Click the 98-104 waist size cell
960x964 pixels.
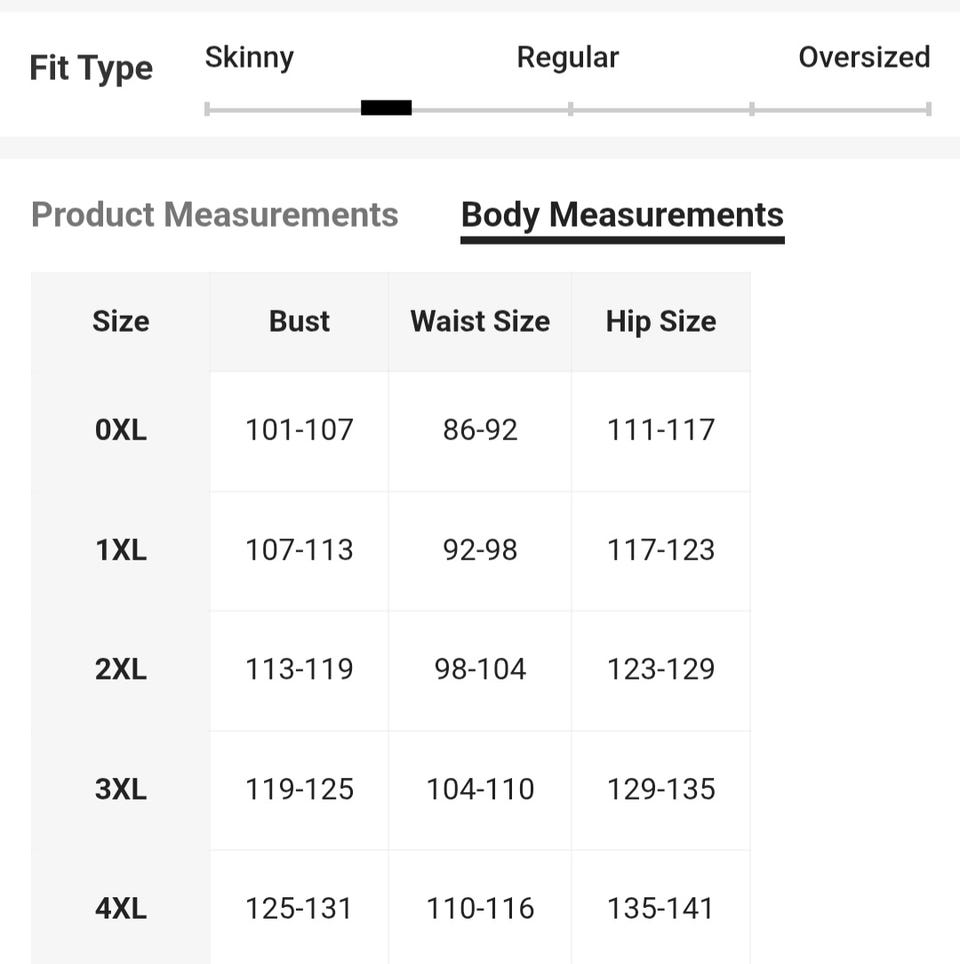[480, 669]
